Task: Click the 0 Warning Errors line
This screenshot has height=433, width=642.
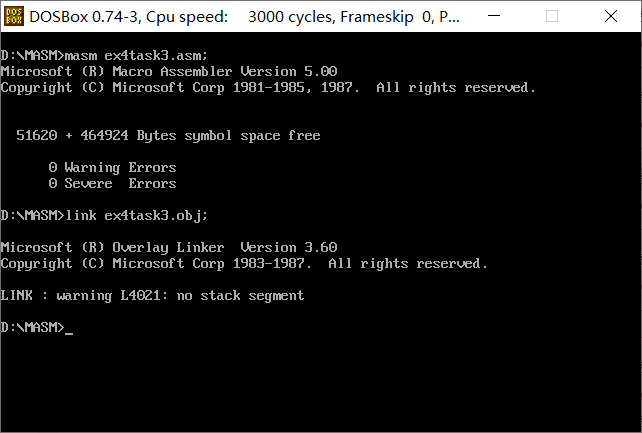Action: [112, 167]
